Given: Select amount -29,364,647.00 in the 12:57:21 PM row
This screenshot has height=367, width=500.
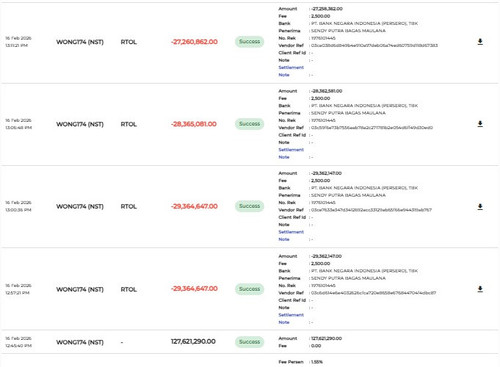Looking at the screenshot, I should 194,289.
